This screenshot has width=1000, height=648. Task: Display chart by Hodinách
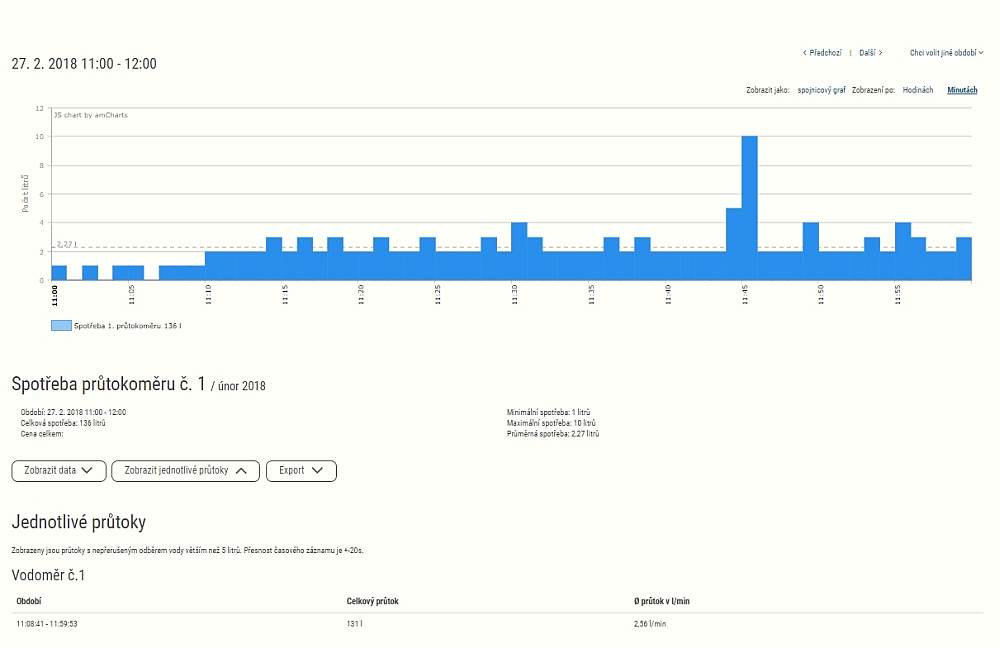click(917, 90)
